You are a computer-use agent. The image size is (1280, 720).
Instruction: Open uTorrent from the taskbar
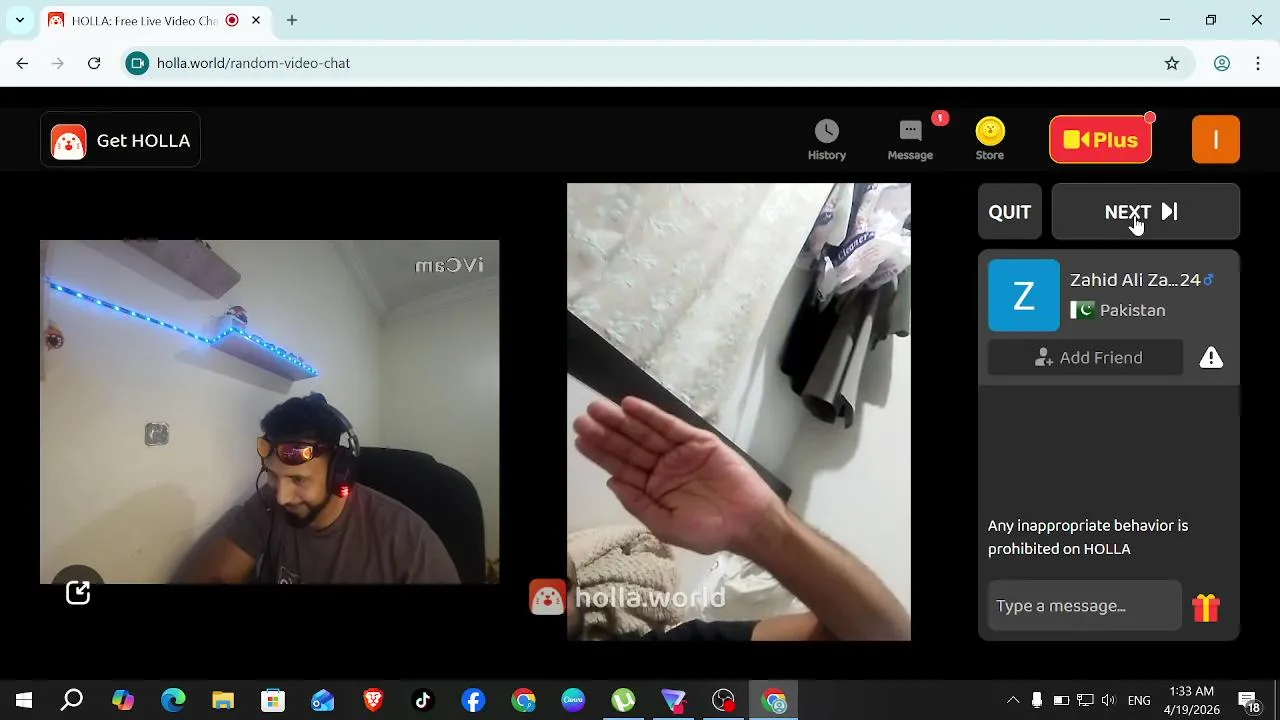click(x=623, y=700)
